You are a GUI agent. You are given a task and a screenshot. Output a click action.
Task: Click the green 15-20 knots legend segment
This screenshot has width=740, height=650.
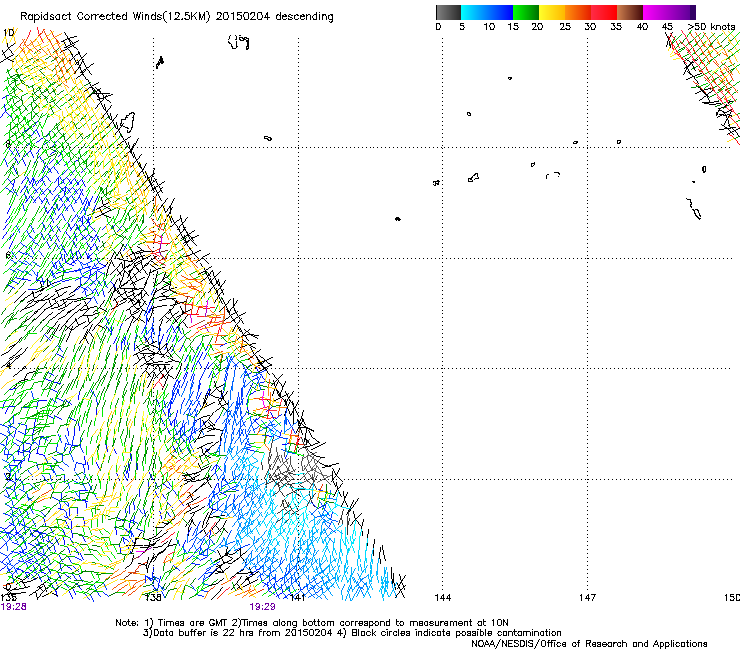click(x=526, y=12)
